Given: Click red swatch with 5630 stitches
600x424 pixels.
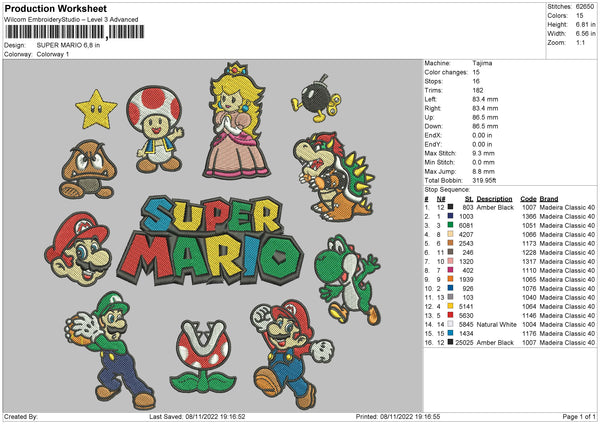Looking at the screenshot, I should [450, 315].
